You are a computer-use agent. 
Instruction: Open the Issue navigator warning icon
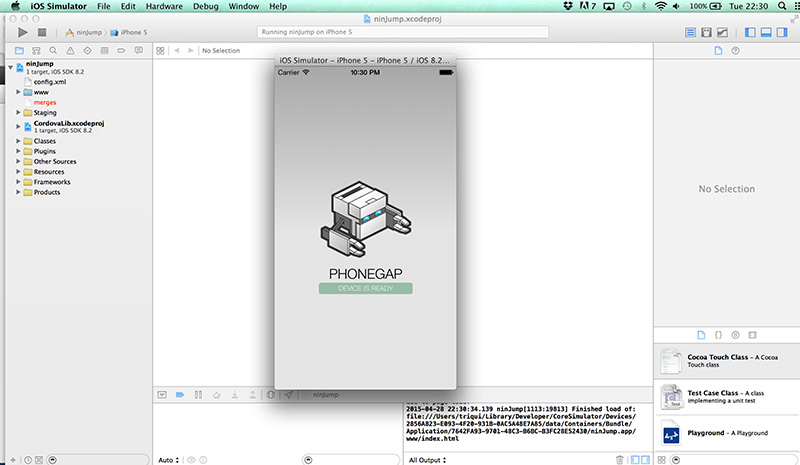click(x=70, y=51)
